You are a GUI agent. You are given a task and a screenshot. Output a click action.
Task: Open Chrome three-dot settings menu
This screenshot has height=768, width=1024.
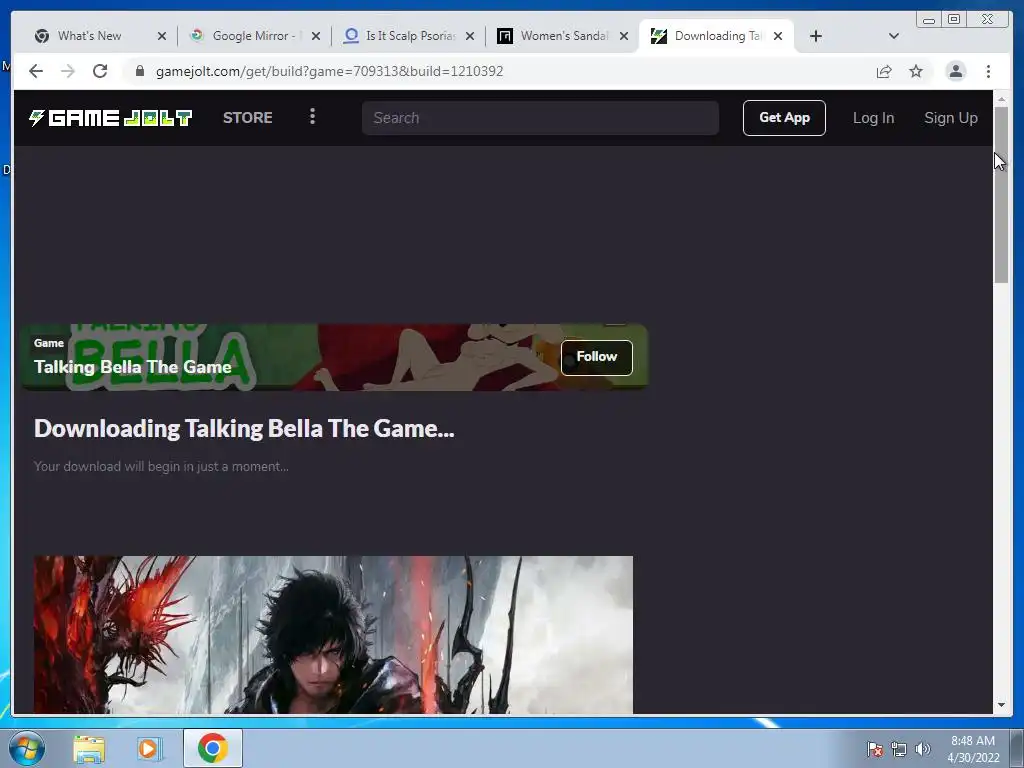[x=988, y=71]
